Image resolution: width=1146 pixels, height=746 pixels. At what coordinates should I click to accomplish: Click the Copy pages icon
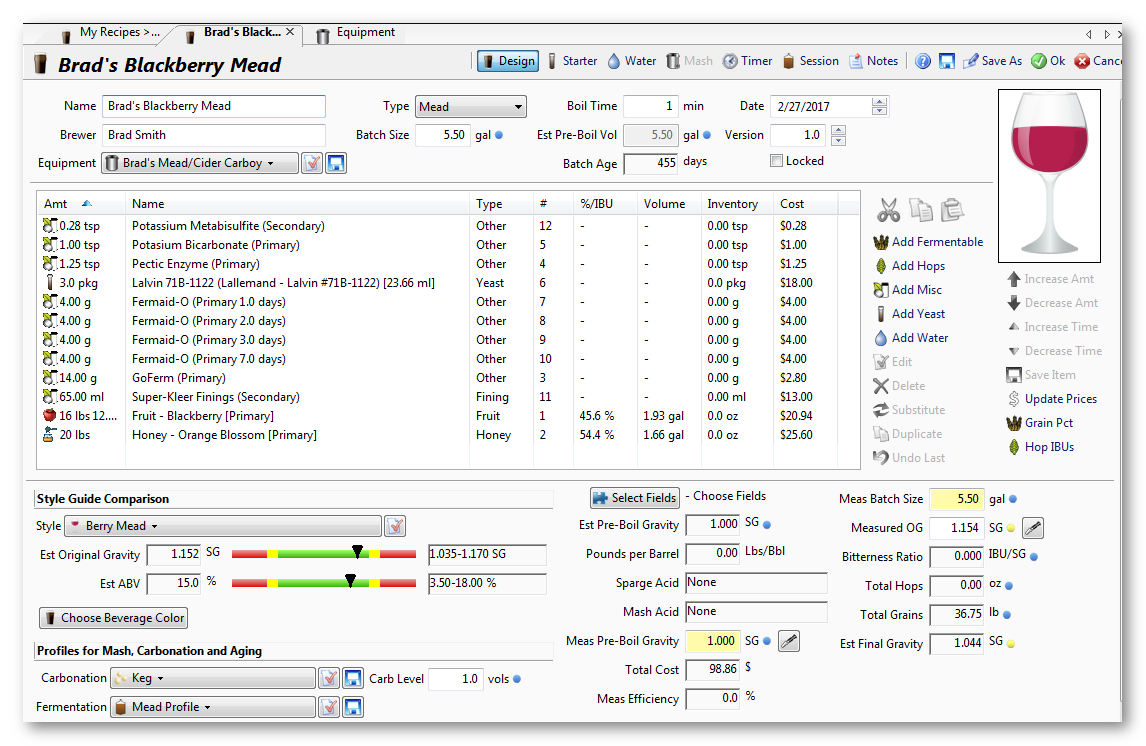coord(920,210)
